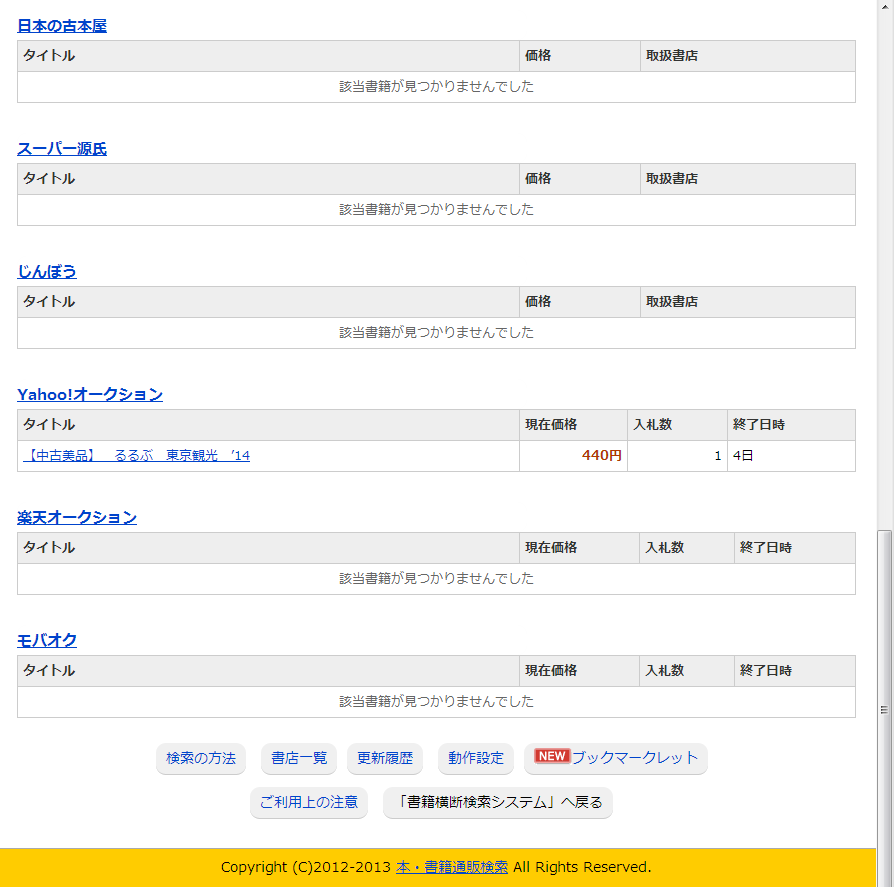894x887 pixels.
Task: Click the 440円 price cell
Action: tap(573, 455)
